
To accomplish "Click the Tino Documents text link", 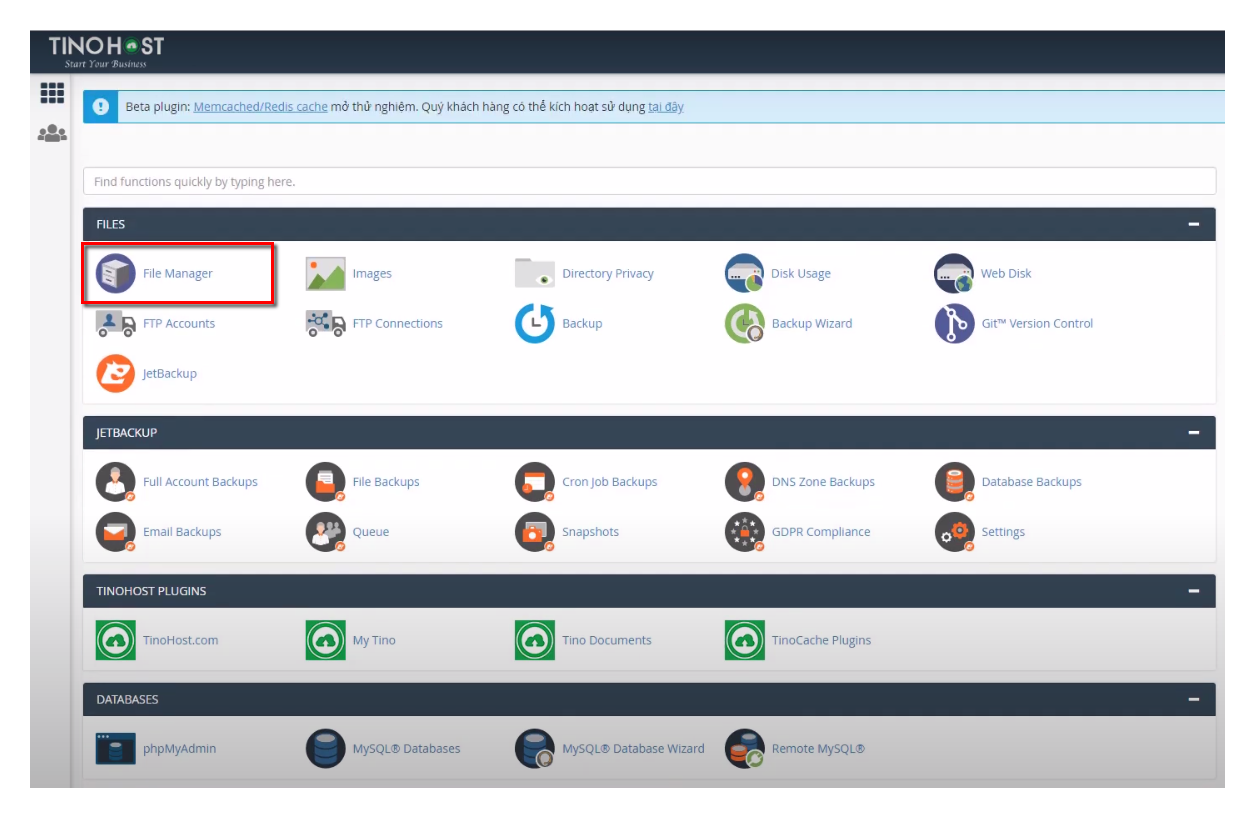I will point(607,640).
